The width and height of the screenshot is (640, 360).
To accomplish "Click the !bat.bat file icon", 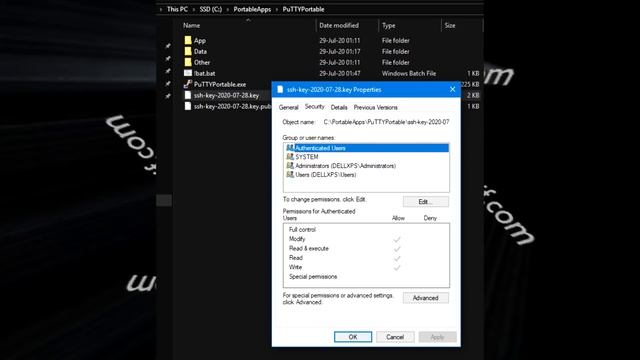I will 188,73.
